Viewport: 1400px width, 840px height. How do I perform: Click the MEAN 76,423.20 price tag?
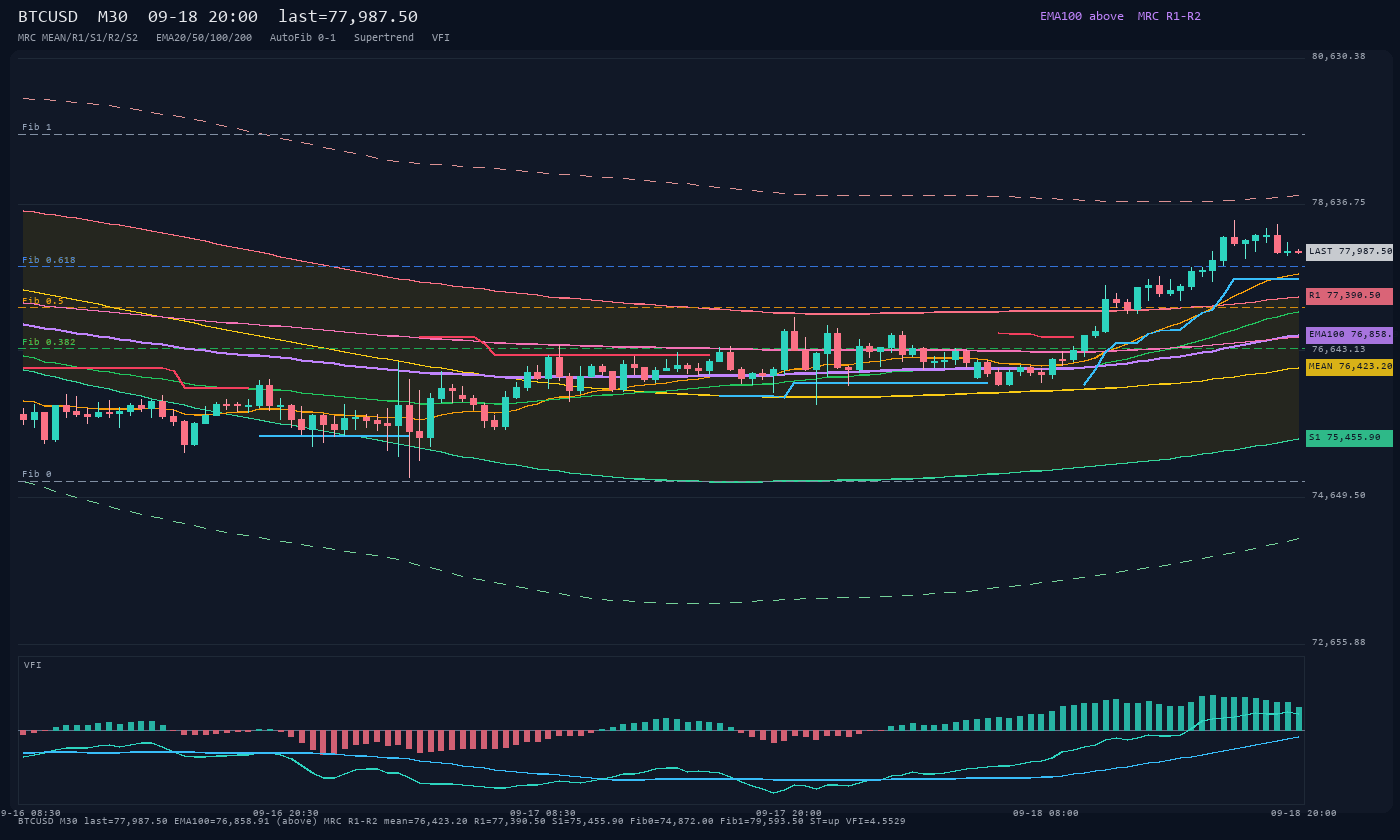tap(1349, 367)
